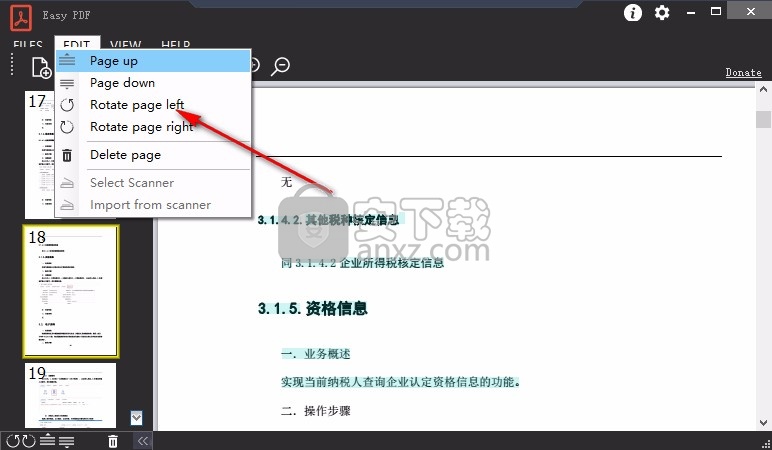Click the toolbar drag handle dots
This screenshot has height=450, width=772.
click(x=12, y=64)
